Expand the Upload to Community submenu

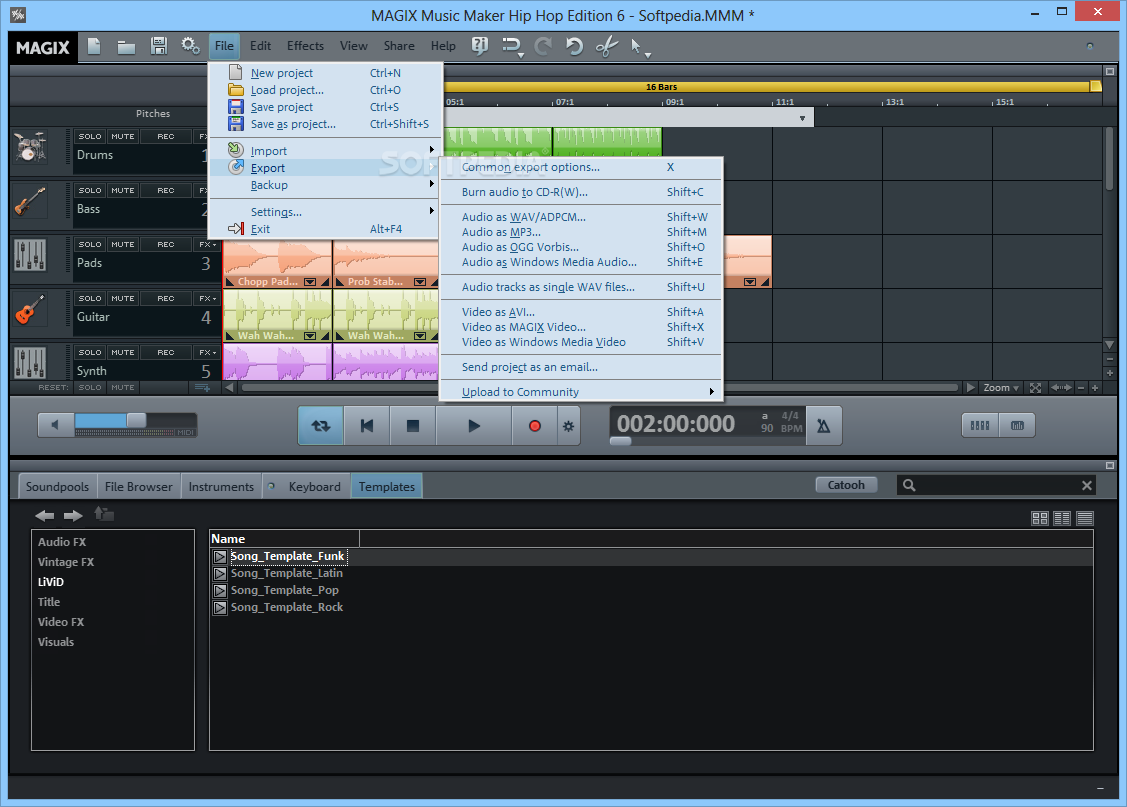(x=581, y=392)
